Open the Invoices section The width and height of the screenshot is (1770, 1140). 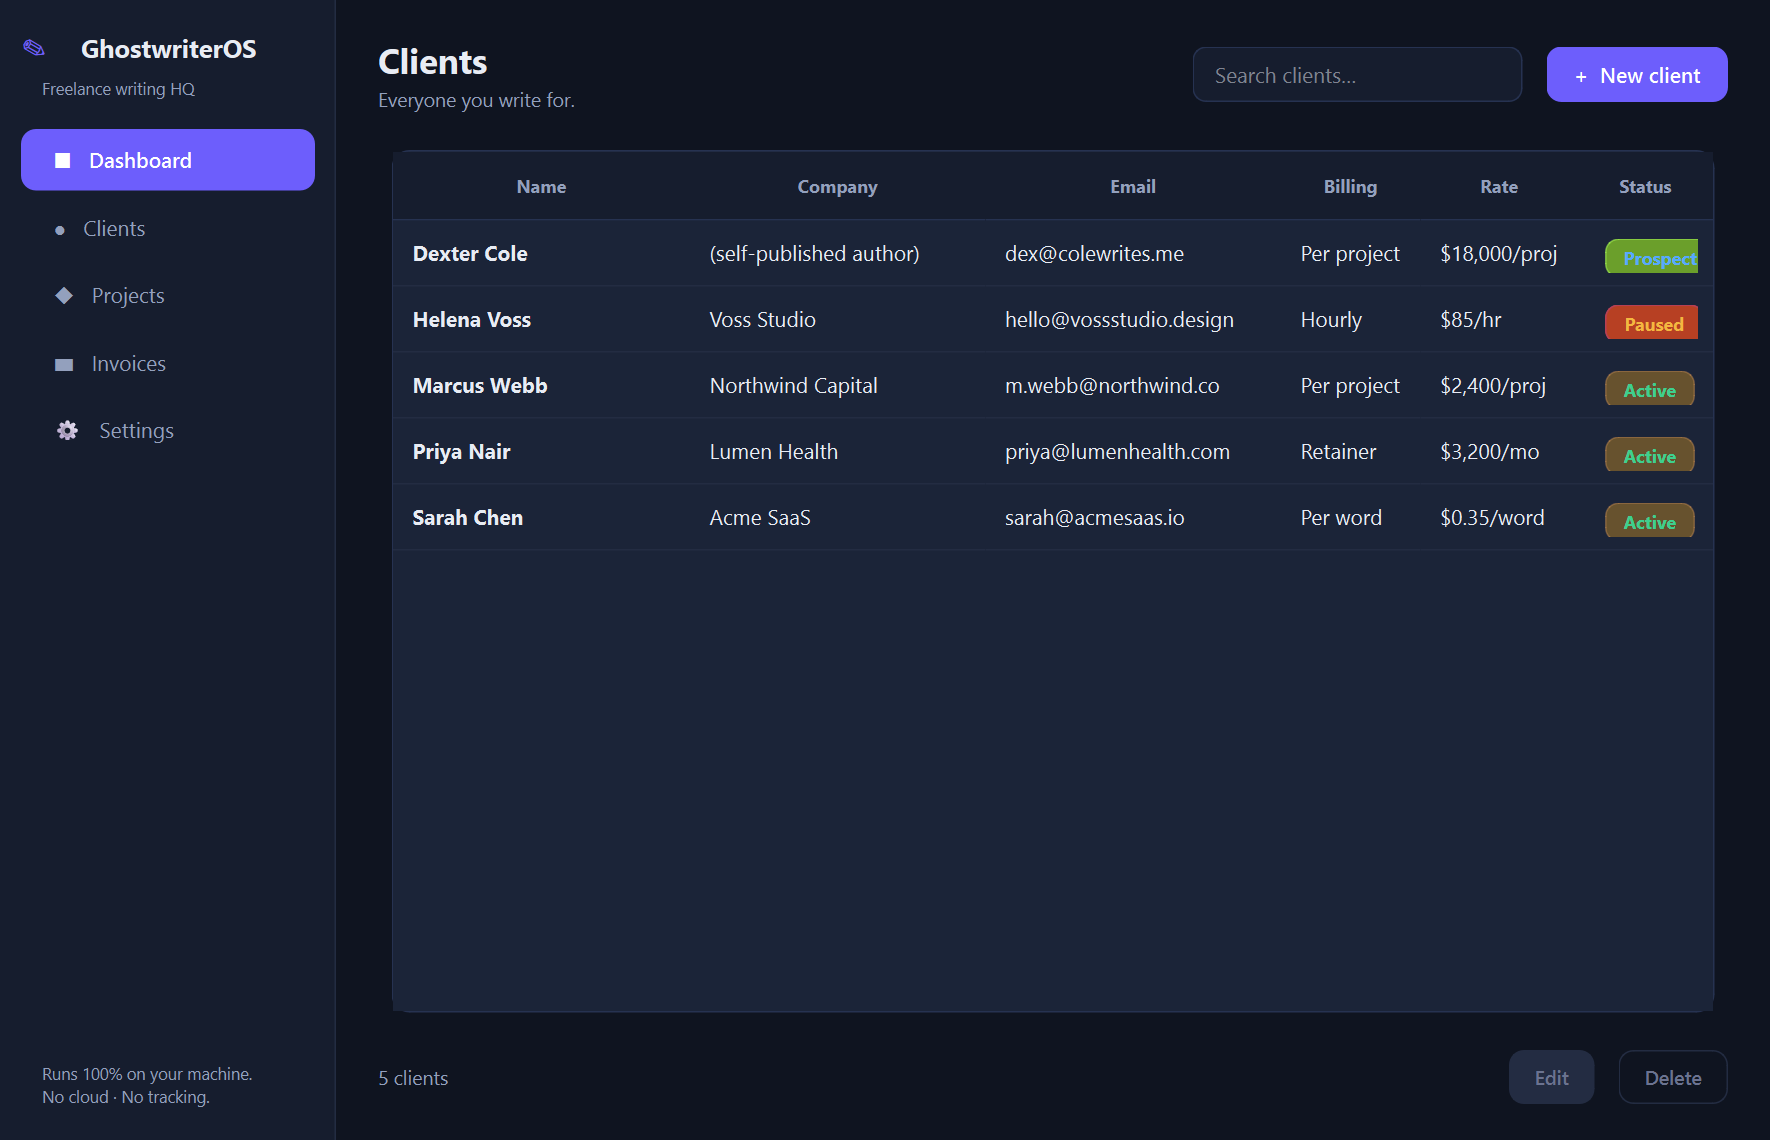168,364
